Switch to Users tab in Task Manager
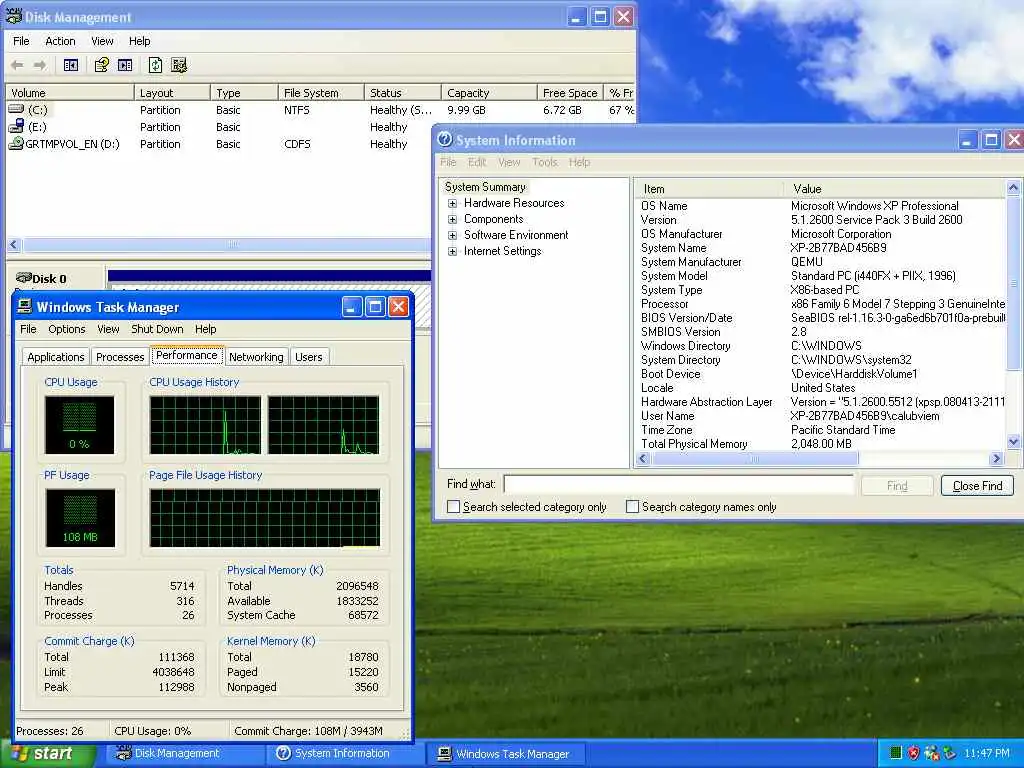This screenshot has height=768, width=1024. tap(308, 357)
